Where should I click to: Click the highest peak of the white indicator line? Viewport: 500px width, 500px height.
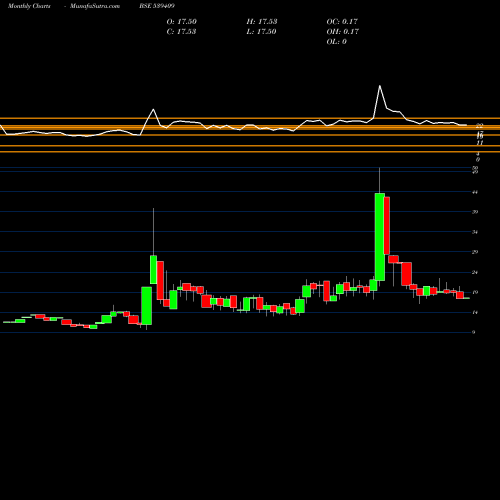(x=380, y=86)
